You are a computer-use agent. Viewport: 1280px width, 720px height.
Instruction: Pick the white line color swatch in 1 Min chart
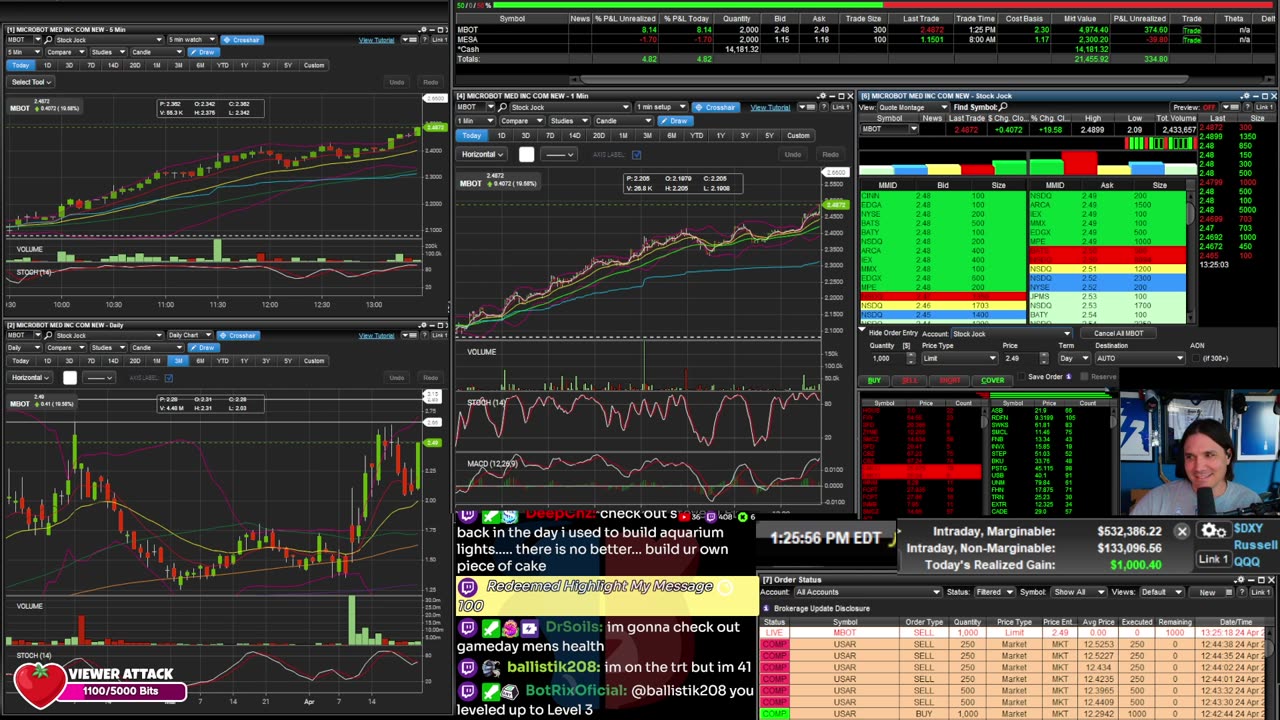point(527,155)
